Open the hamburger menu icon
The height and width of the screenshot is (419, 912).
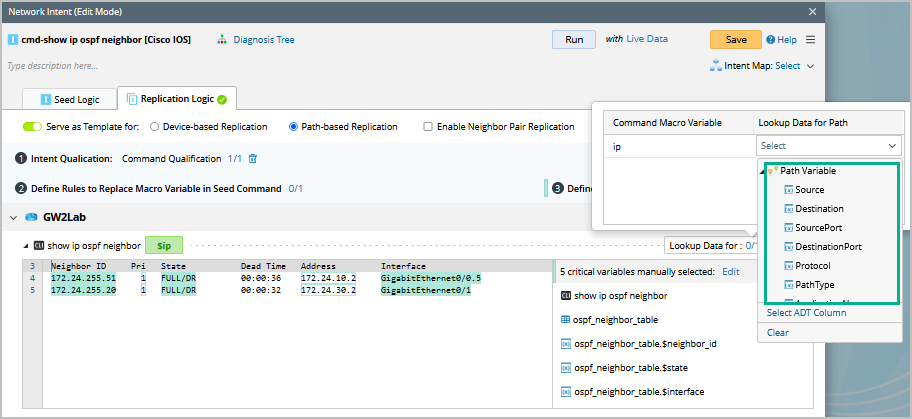pyautogui.click(x=810, y=40)
